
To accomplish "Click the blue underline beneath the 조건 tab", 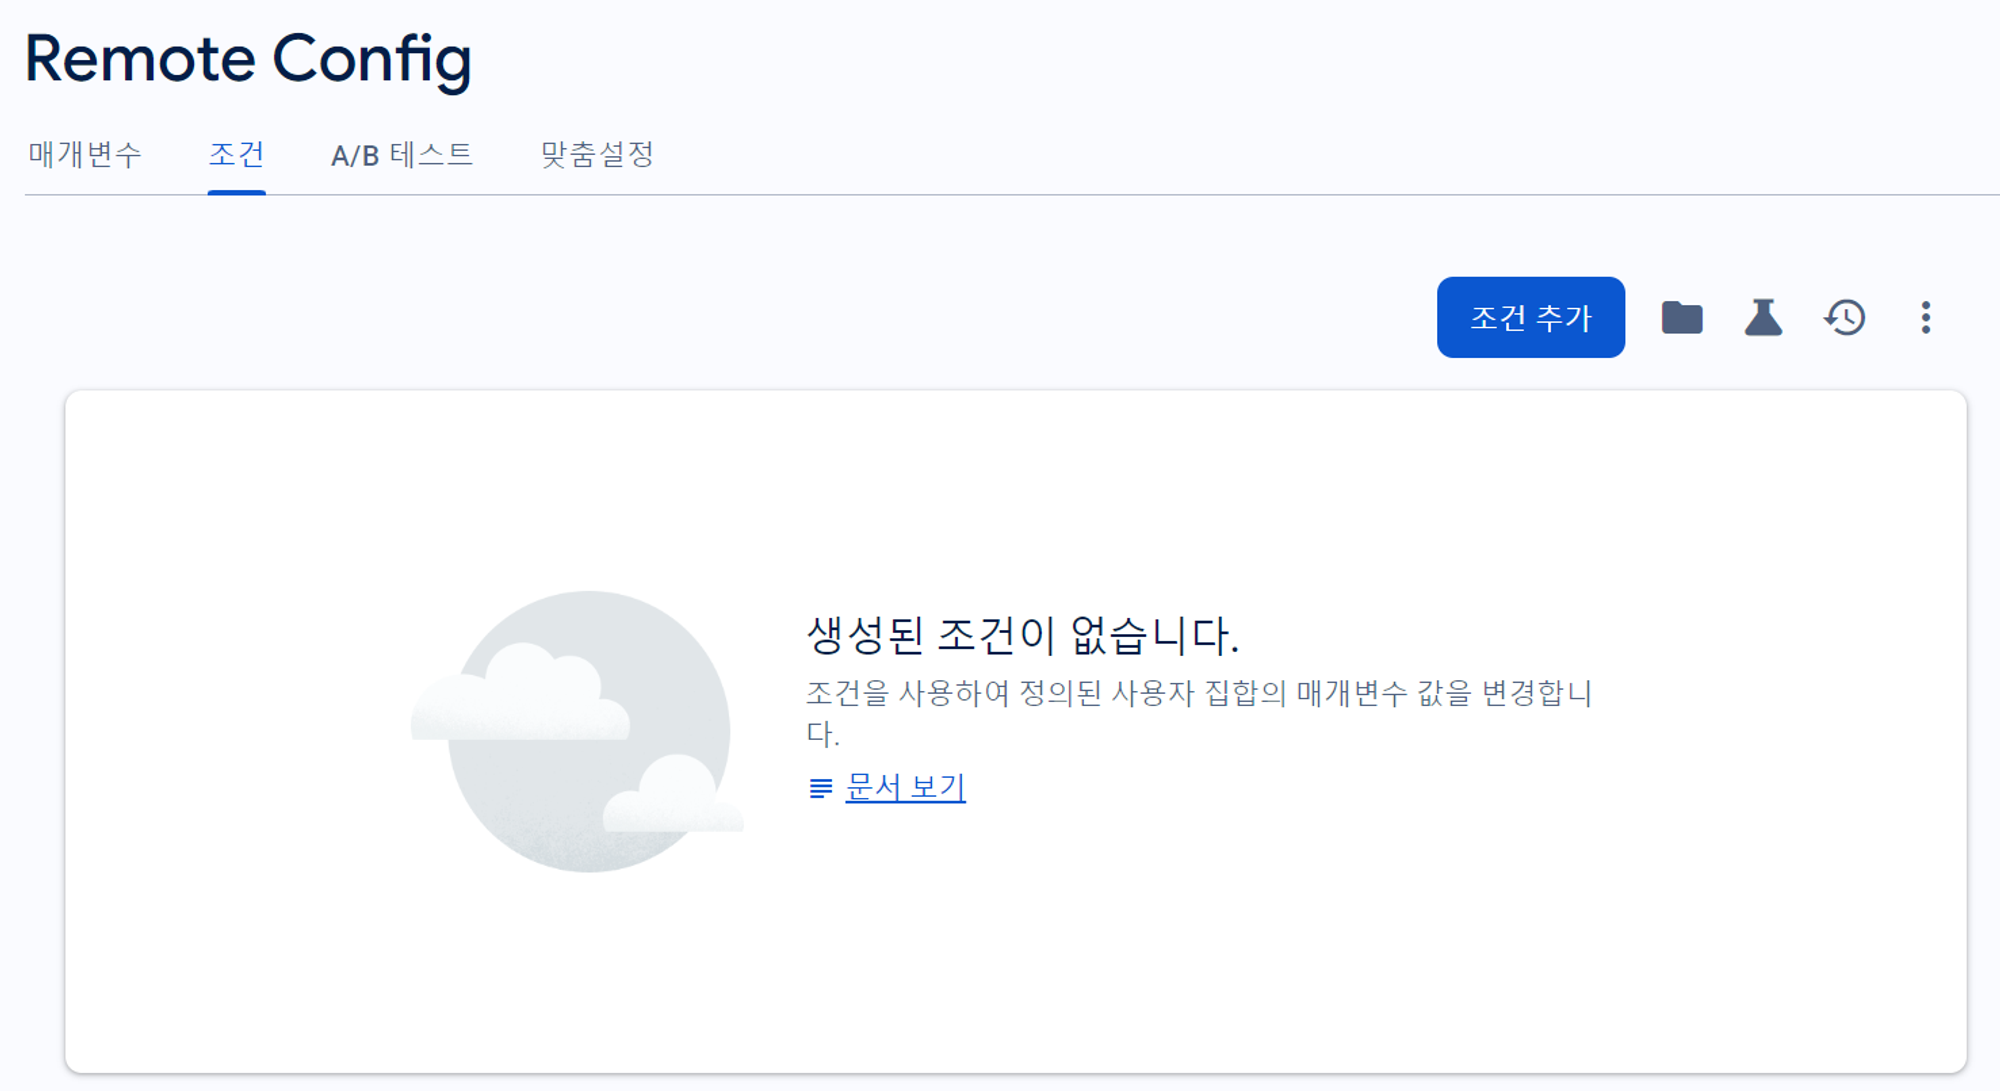I will coord(236,192).
